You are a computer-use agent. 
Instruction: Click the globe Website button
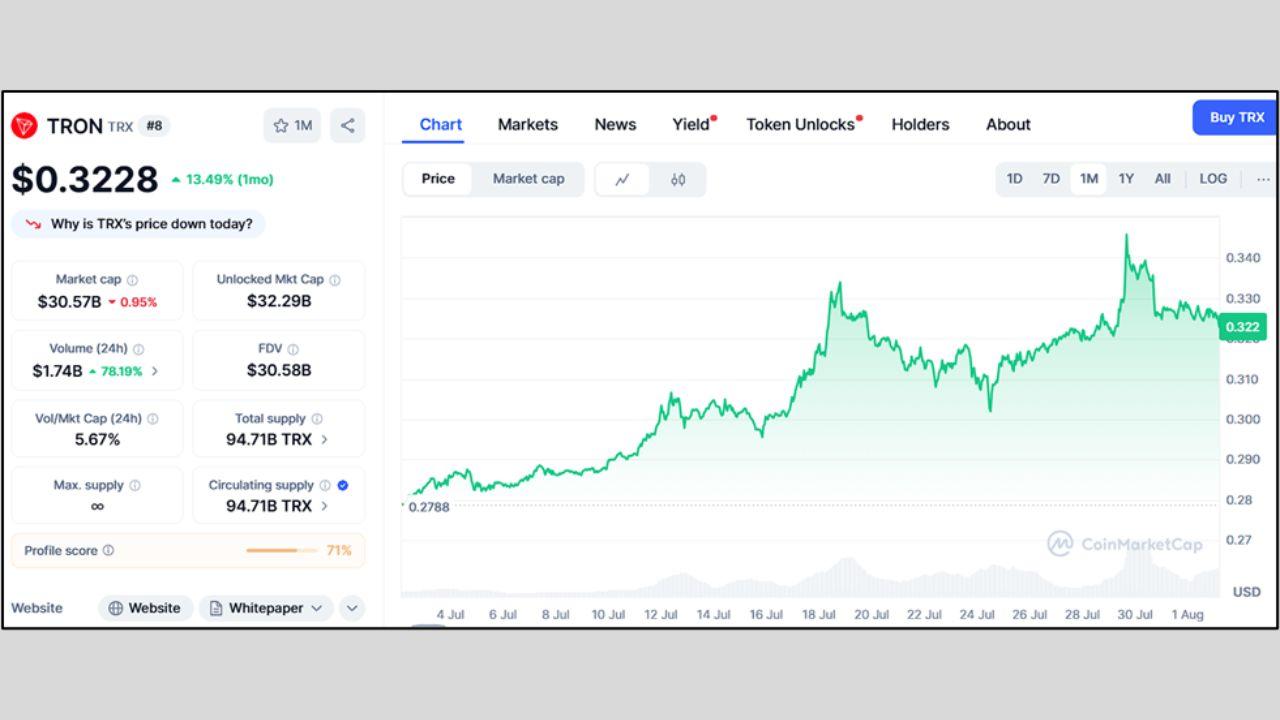point(145,608)
